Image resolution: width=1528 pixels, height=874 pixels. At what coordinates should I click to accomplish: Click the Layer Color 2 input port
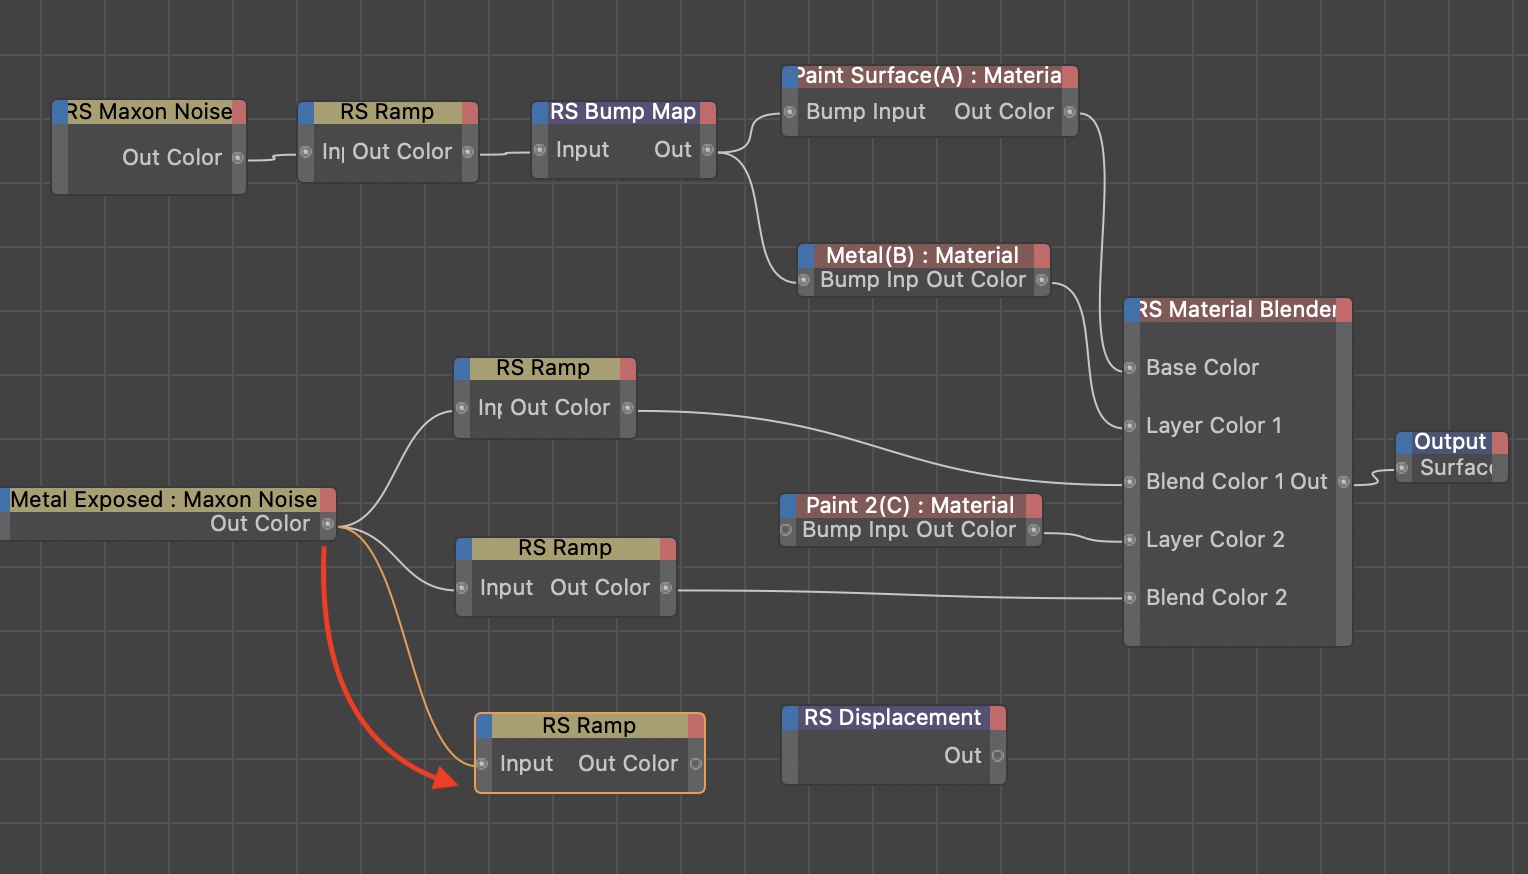(1130, 540)
